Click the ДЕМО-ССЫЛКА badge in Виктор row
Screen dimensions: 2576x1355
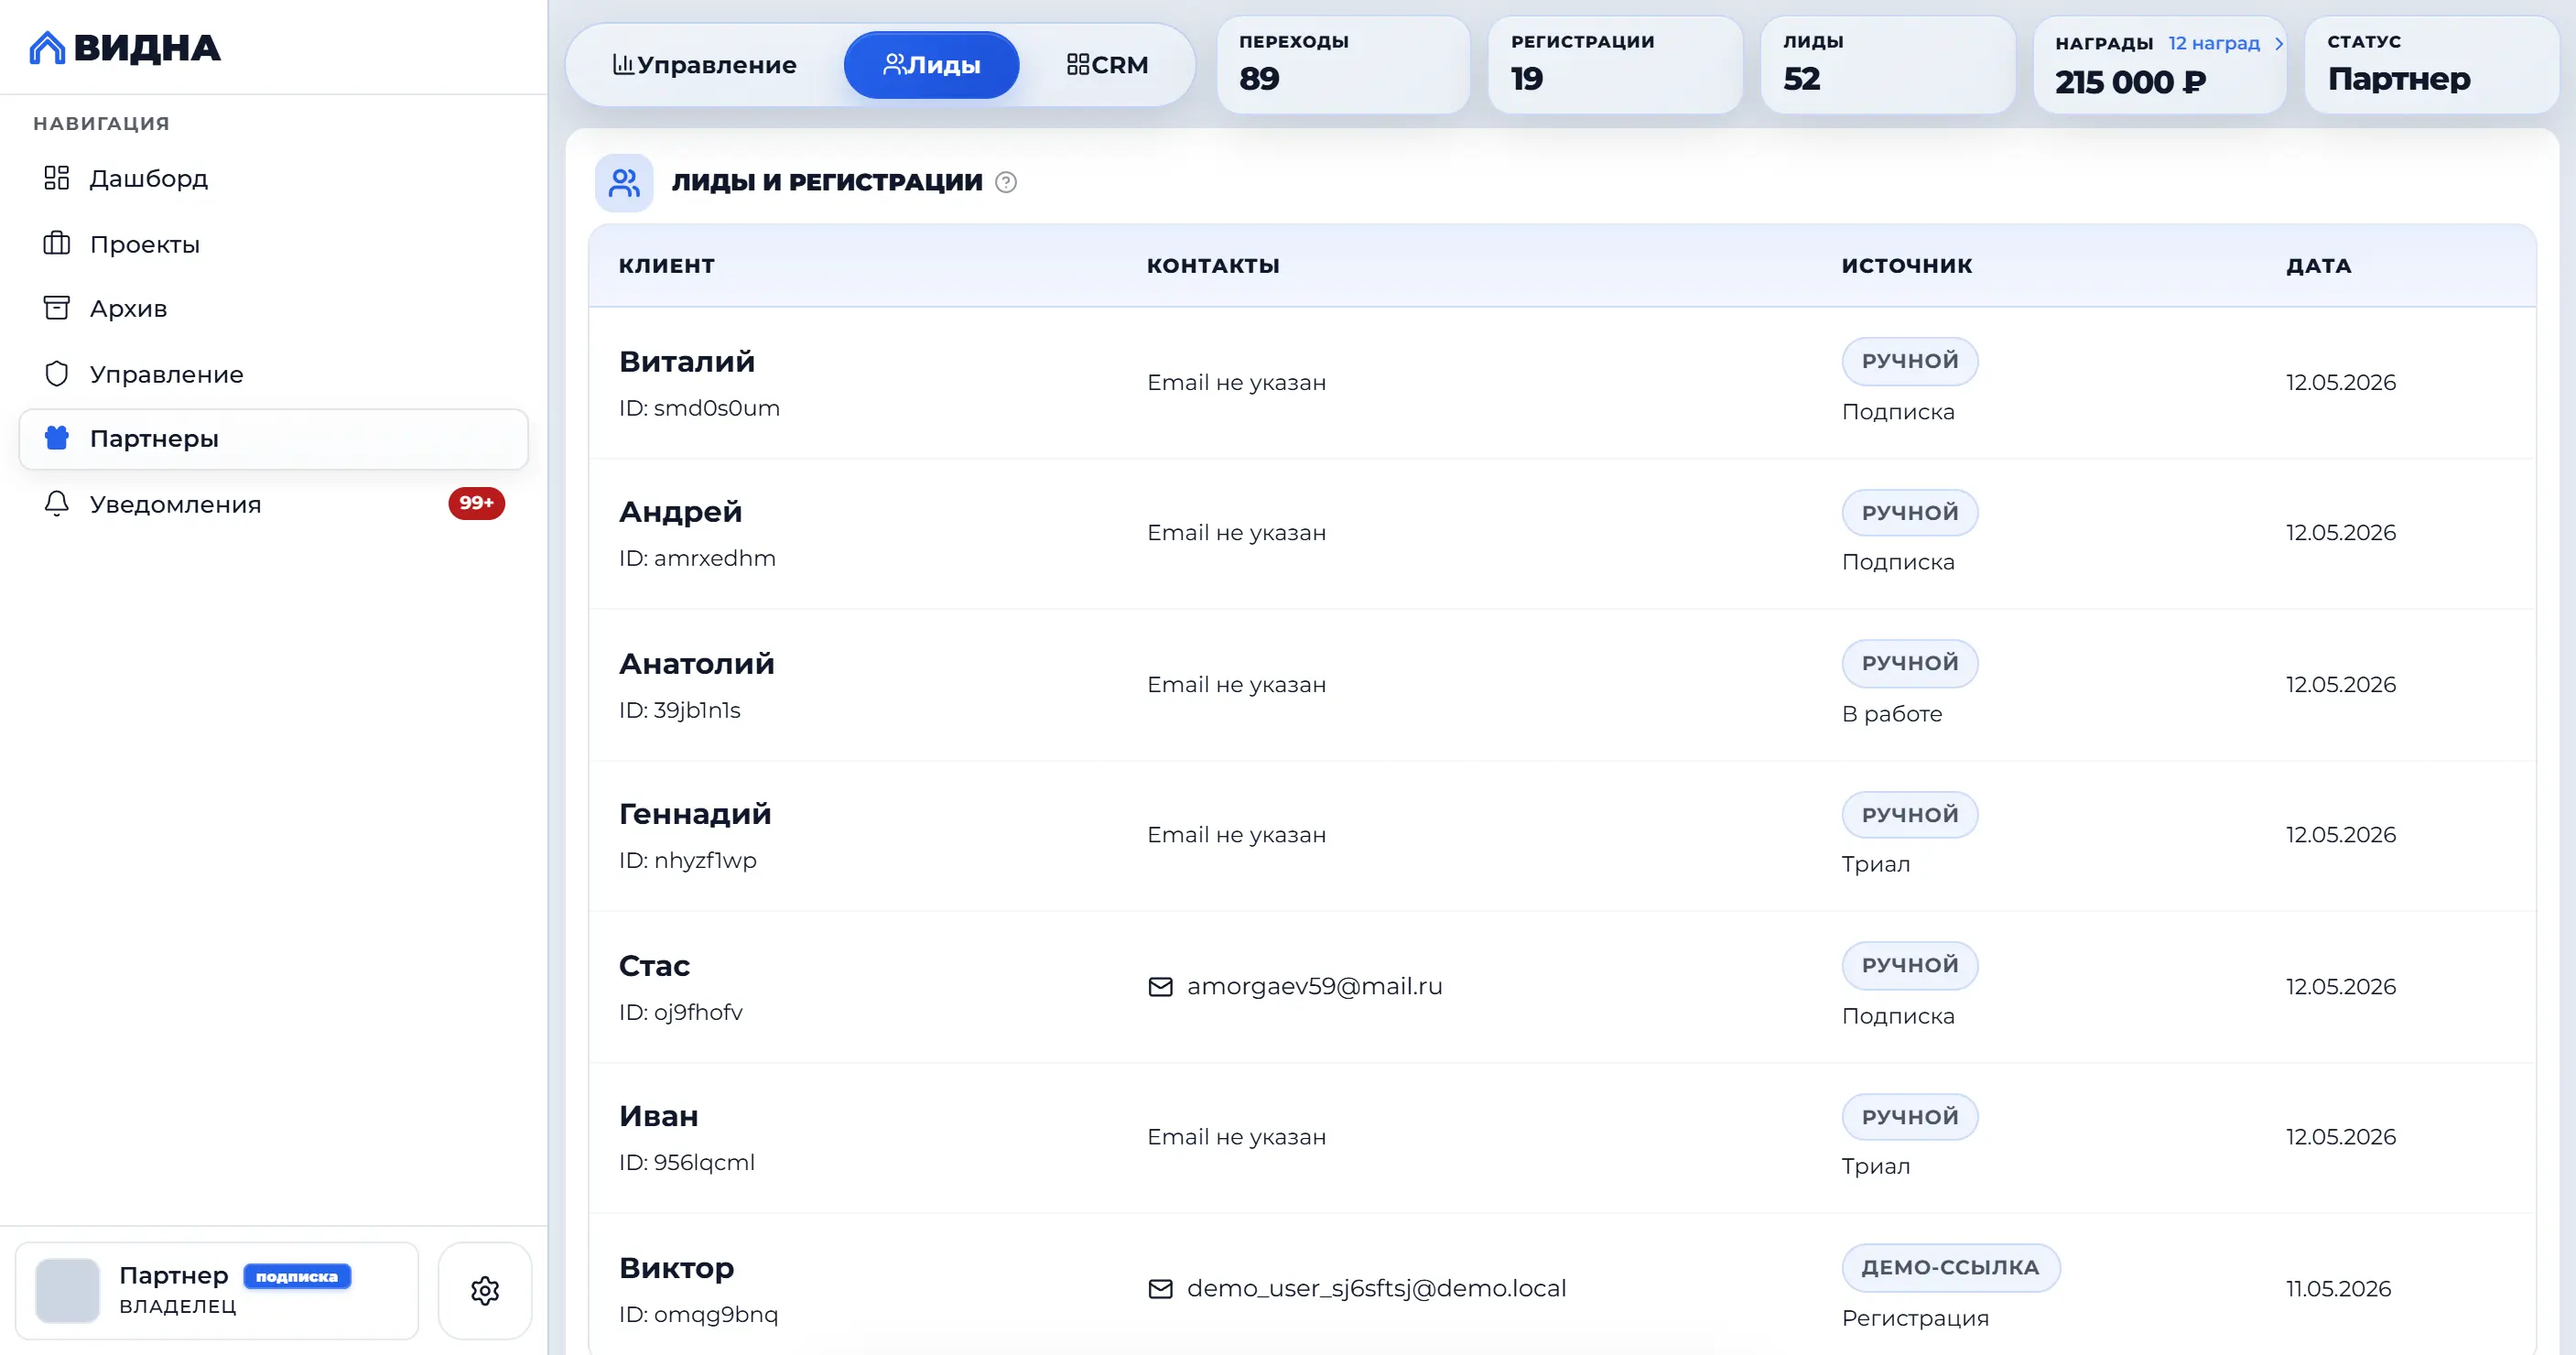point(1950,1268)
